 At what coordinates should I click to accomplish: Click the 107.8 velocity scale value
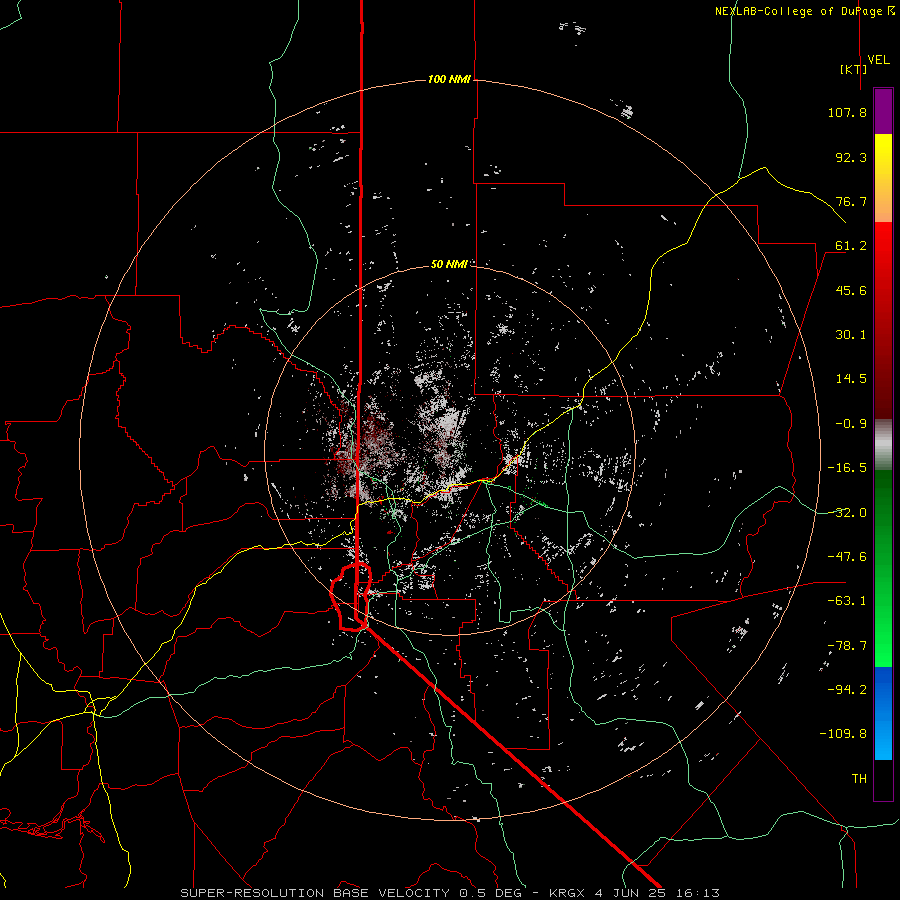847,112
